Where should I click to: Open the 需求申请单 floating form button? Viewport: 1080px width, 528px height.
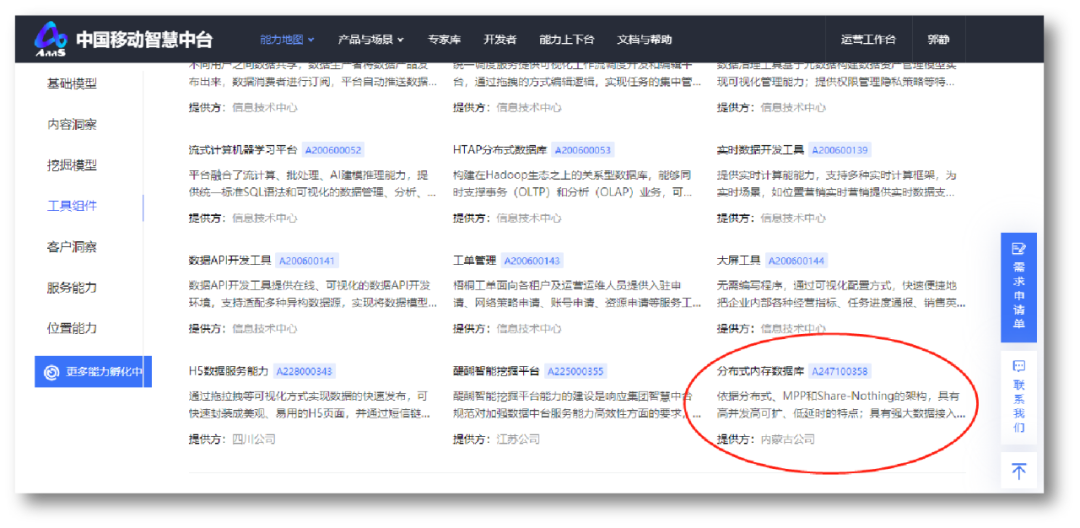(x=1018, y=287)
